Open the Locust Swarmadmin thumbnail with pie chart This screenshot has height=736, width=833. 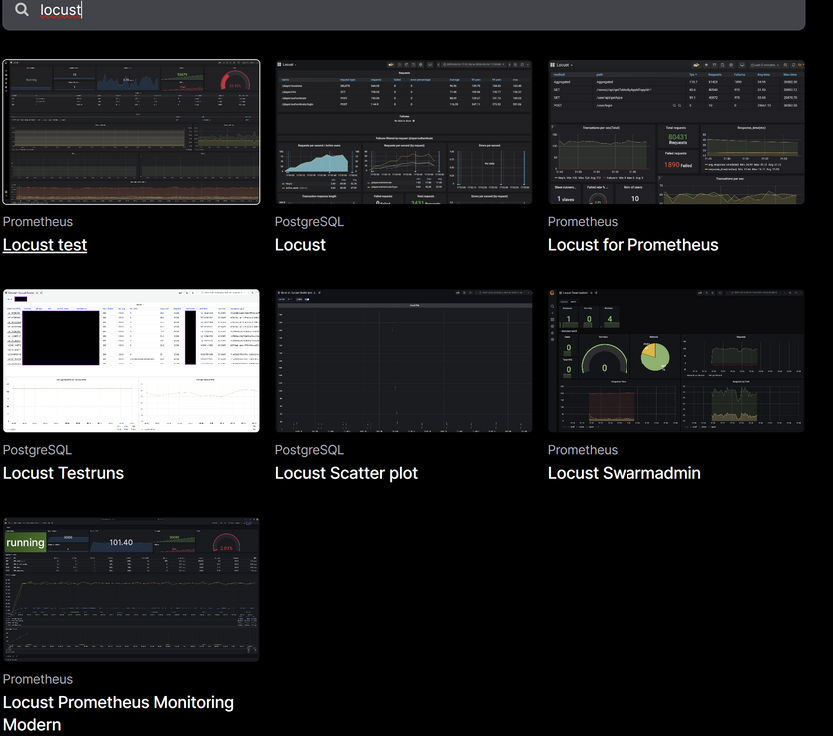click(x=676, y=361)
